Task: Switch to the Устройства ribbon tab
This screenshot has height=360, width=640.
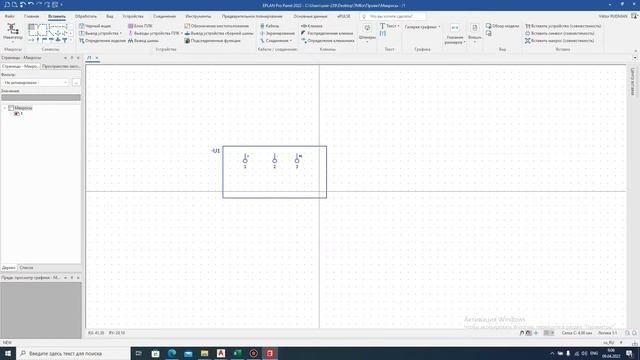Action: [133, 16]
